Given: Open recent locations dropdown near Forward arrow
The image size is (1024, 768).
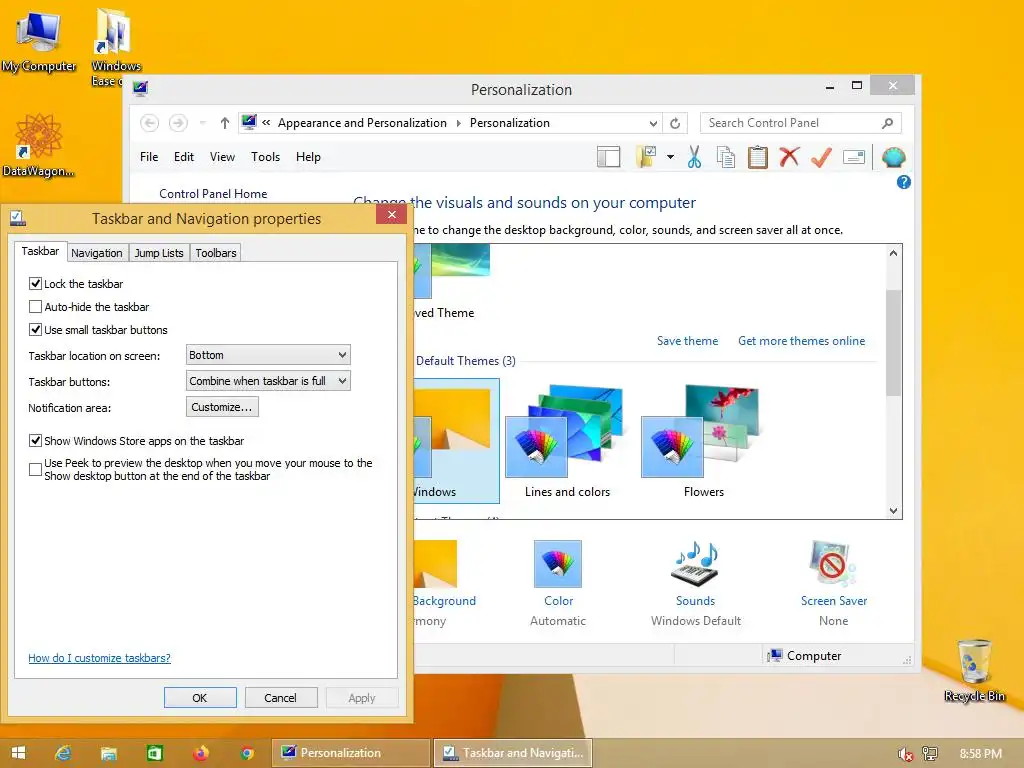Looking at the screenshot, I should 202,123.
